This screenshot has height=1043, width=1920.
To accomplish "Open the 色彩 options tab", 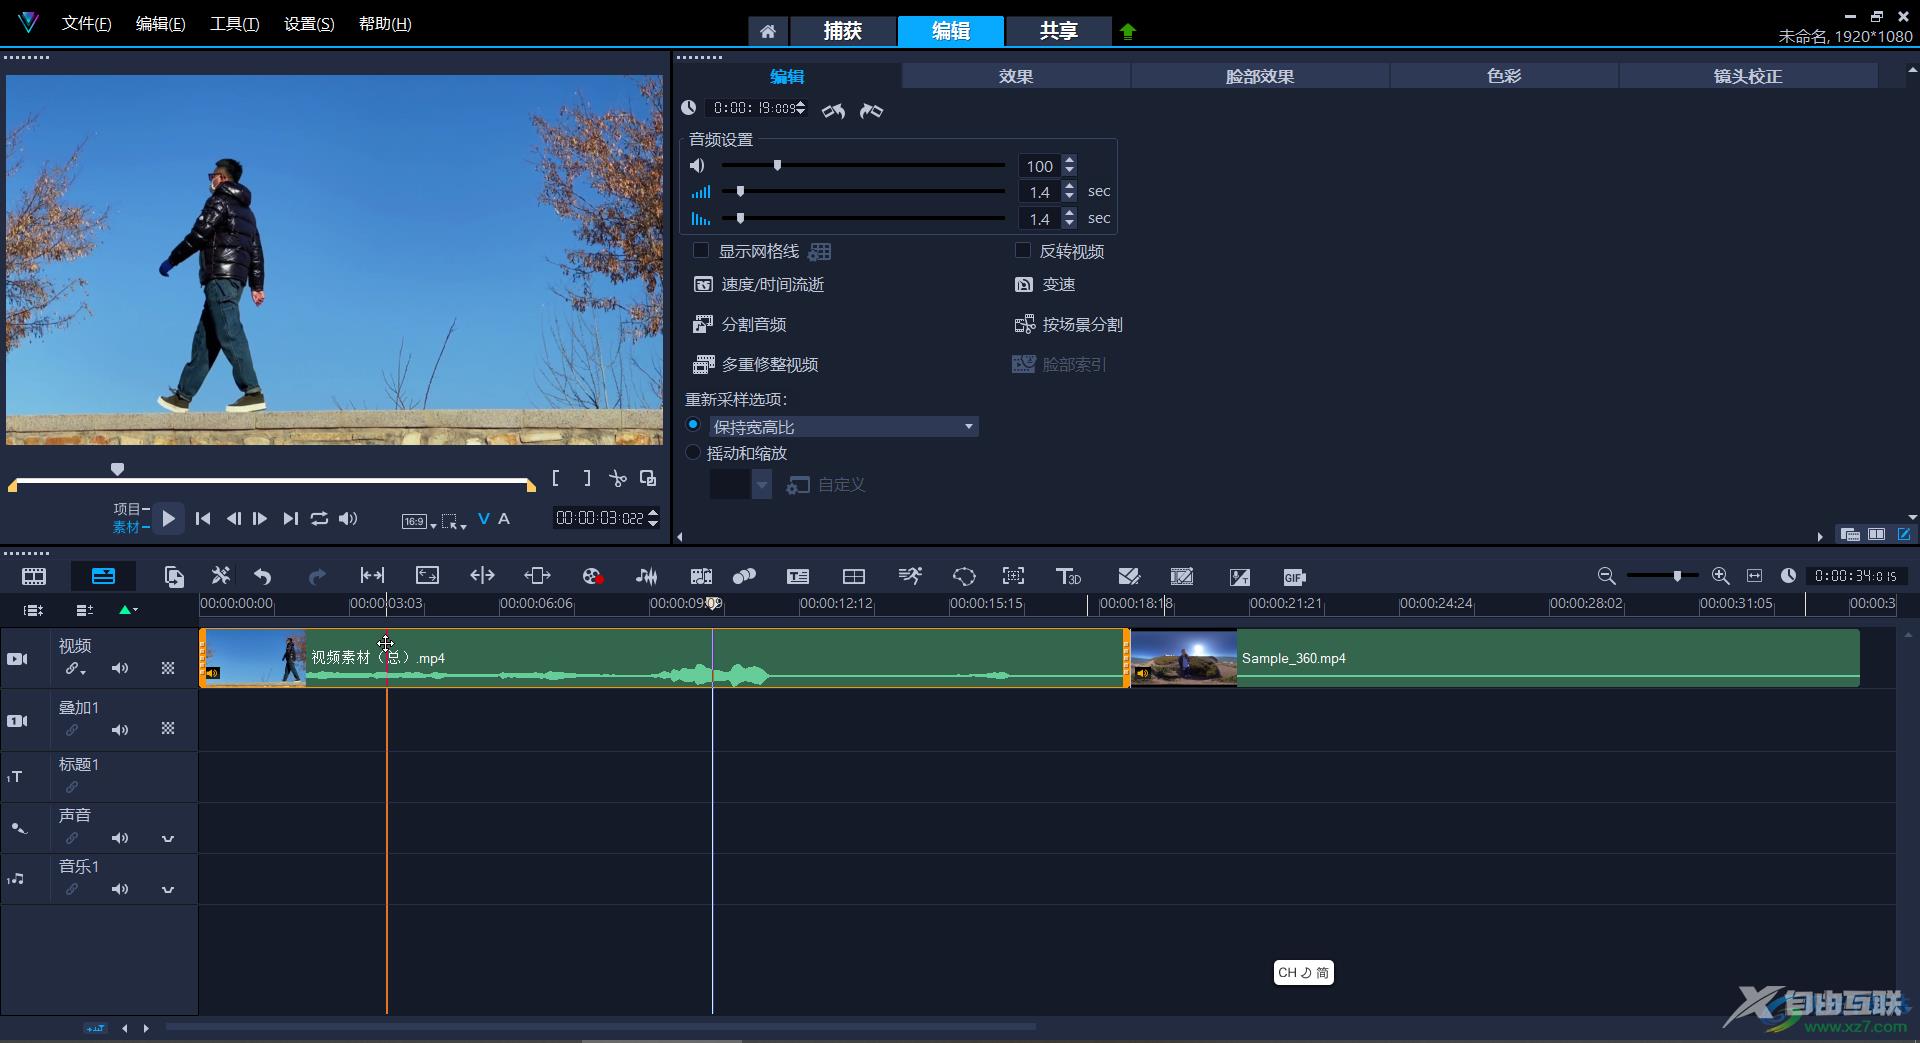I will 1504,76.
